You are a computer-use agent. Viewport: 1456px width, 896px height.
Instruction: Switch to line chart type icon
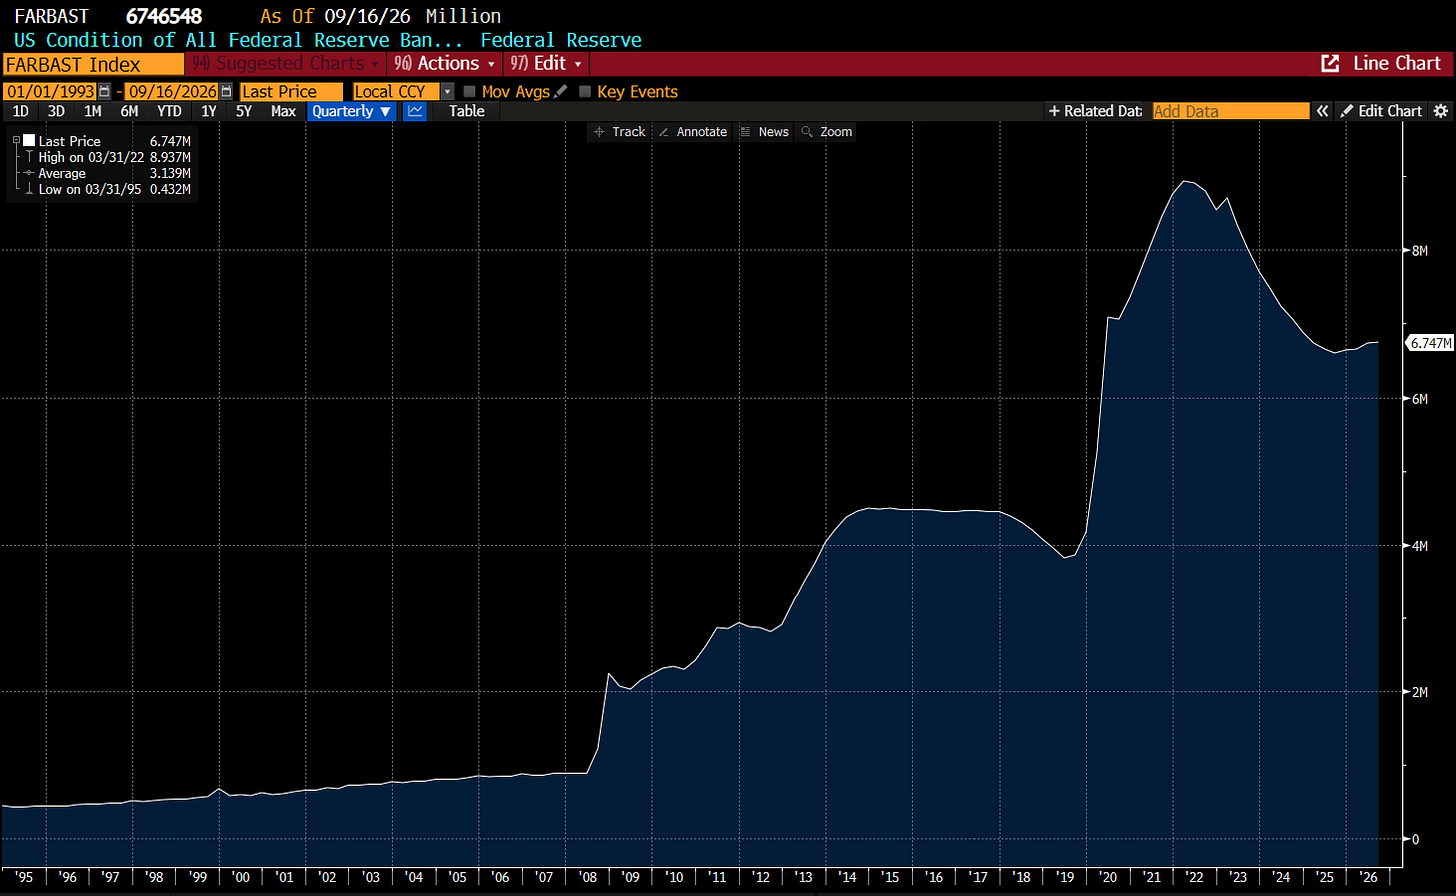(x=415, y=111)
